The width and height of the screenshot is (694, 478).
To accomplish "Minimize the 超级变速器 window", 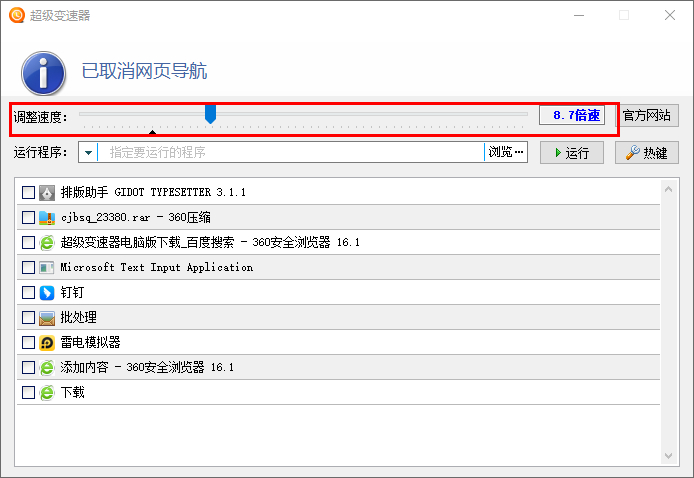I will pos(579,15).
